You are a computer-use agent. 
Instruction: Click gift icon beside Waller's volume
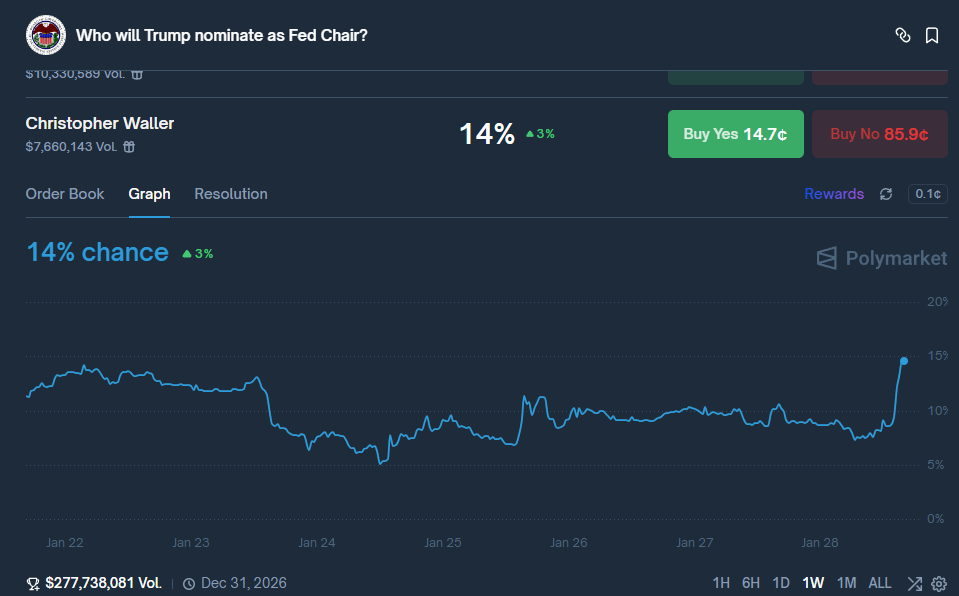coord(129,147)
